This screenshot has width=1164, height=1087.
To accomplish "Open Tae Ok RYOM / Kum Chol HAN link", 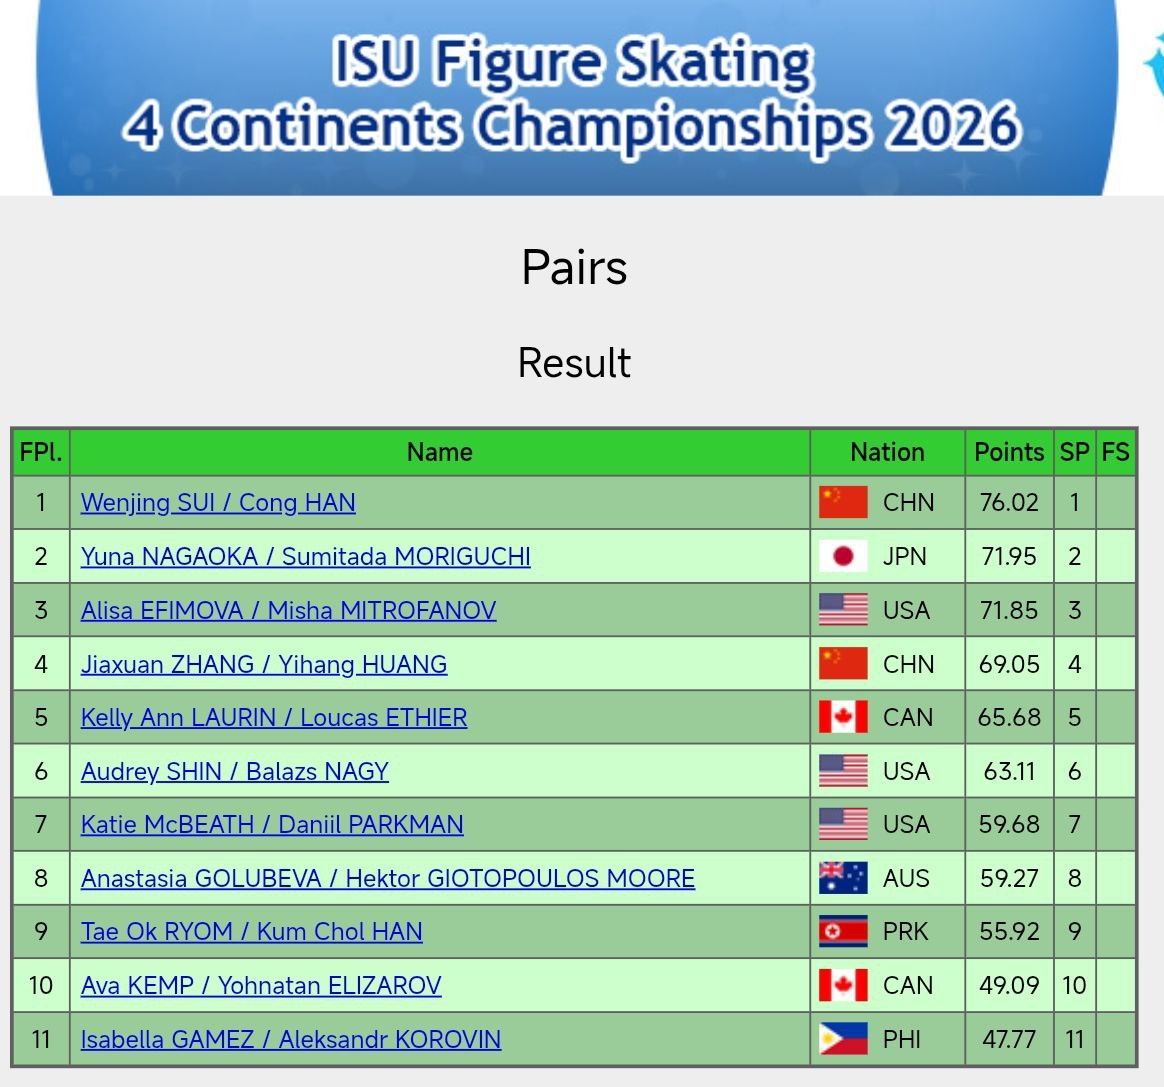I will click(252, 932).
